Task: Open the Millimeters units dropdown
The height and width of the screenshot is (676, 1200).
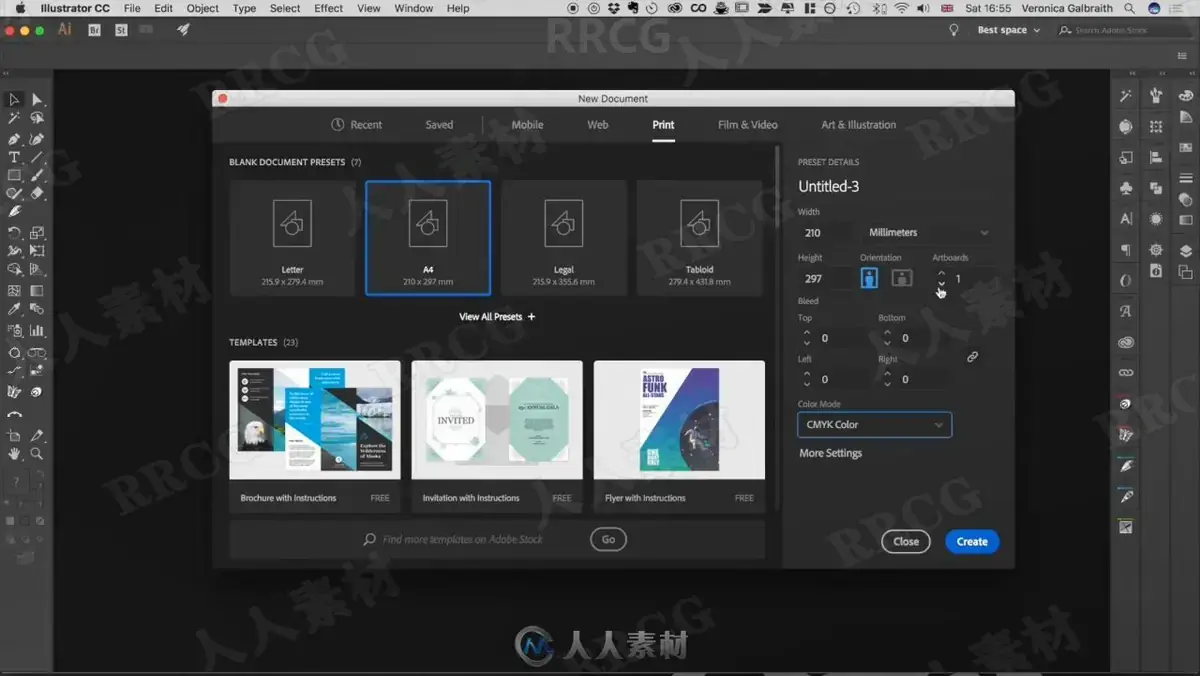Action: (x=928, y=233)
